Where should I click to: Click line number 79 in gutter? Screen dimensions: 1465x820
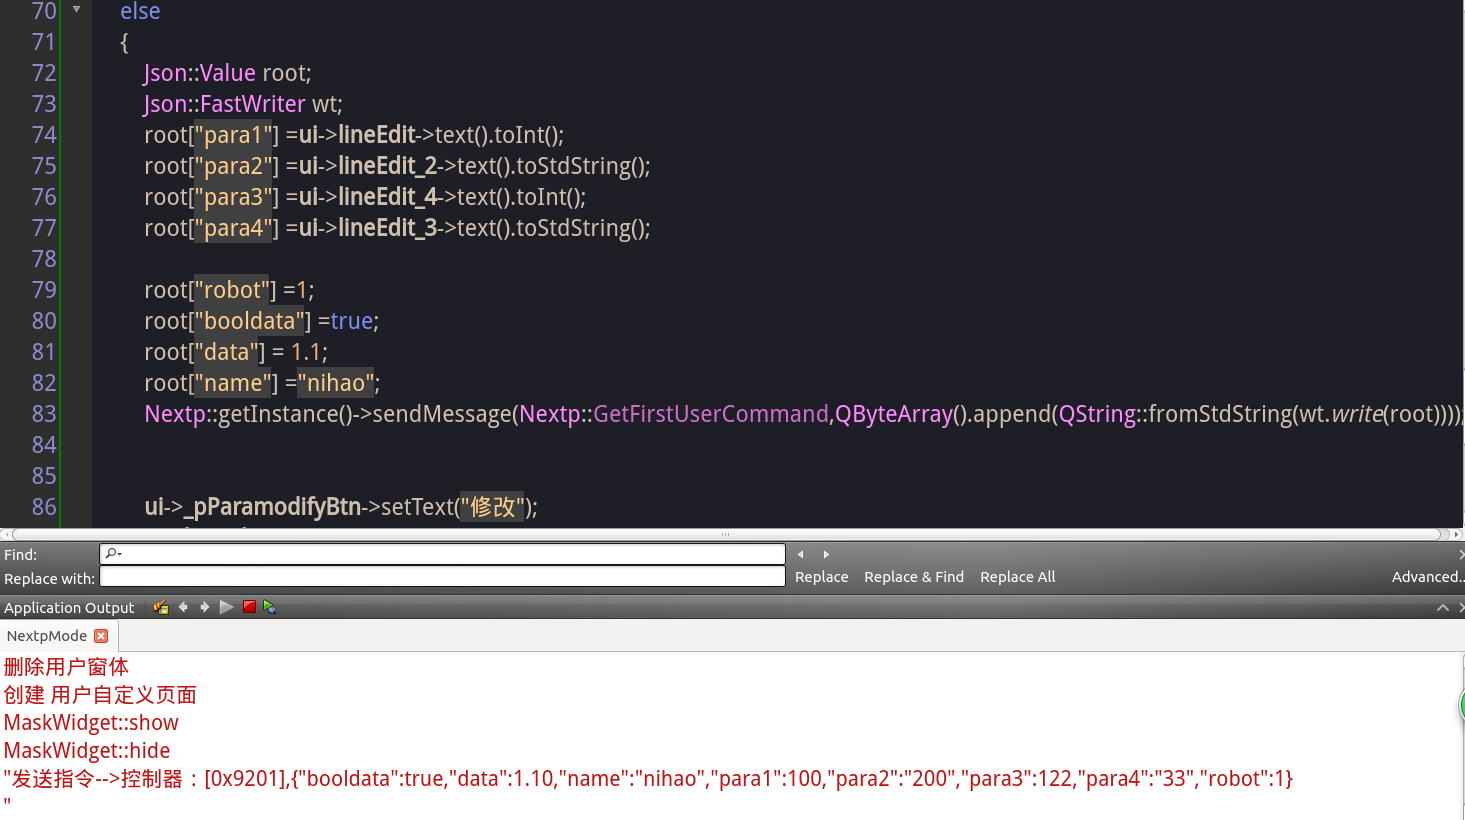(44, 290)
